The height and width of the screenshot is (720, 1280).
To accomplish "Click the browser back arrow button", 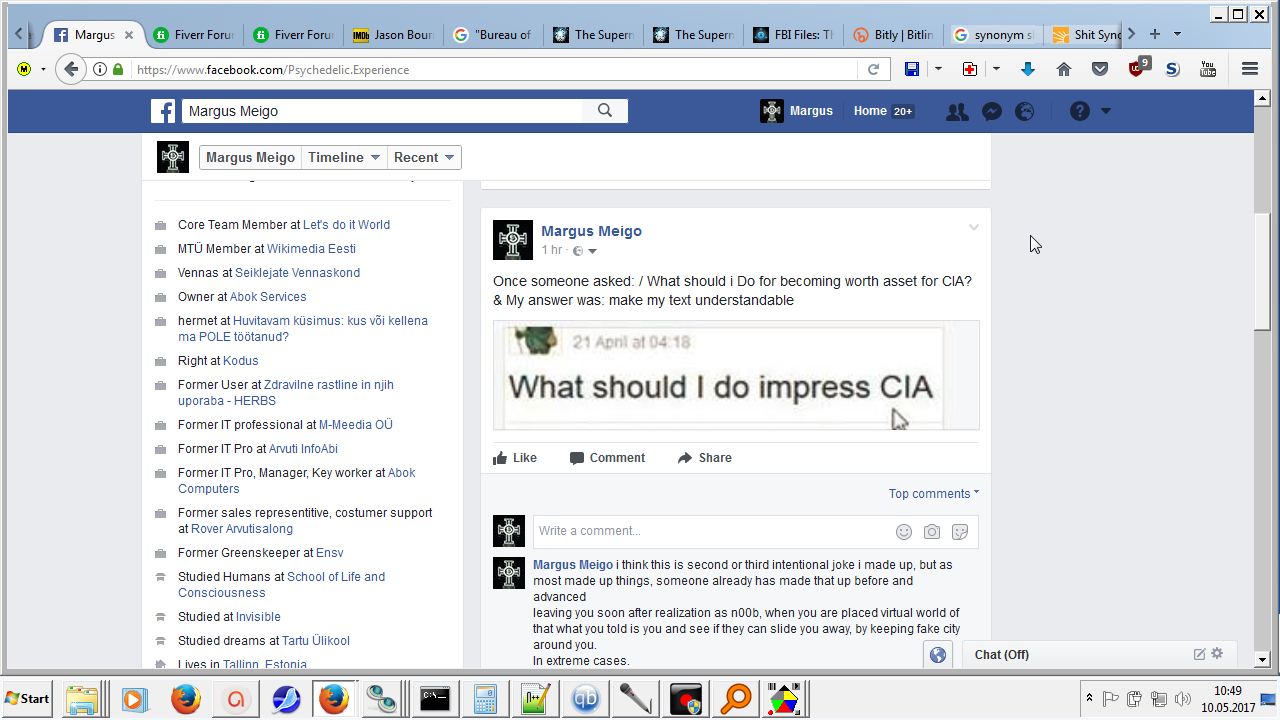I will [x=70, y=69].
